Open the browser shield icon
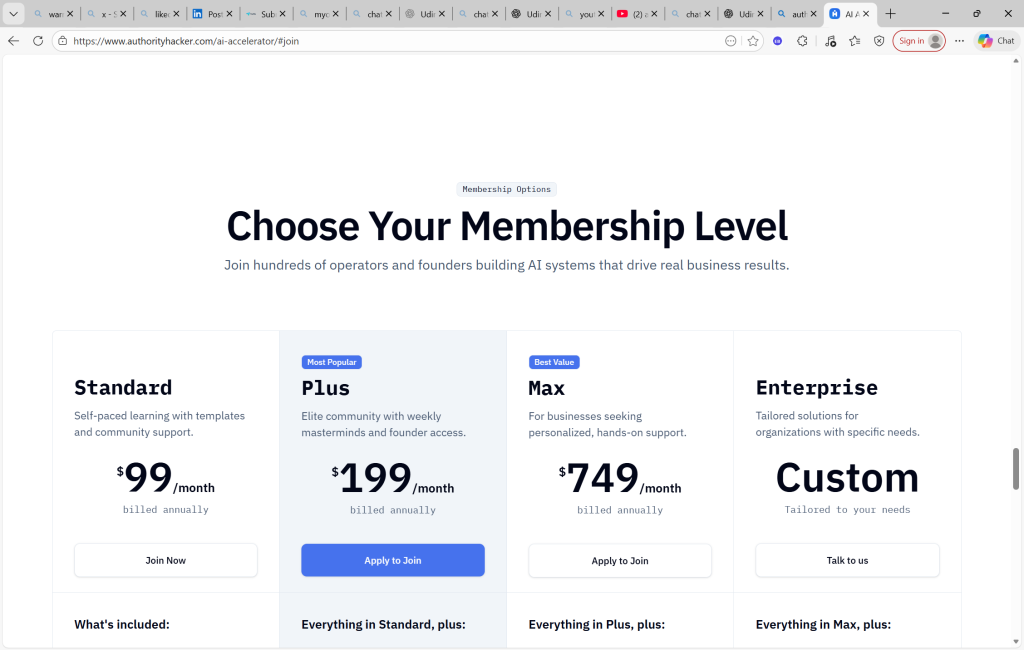The image size is (1024, 650). coord(879,41)
